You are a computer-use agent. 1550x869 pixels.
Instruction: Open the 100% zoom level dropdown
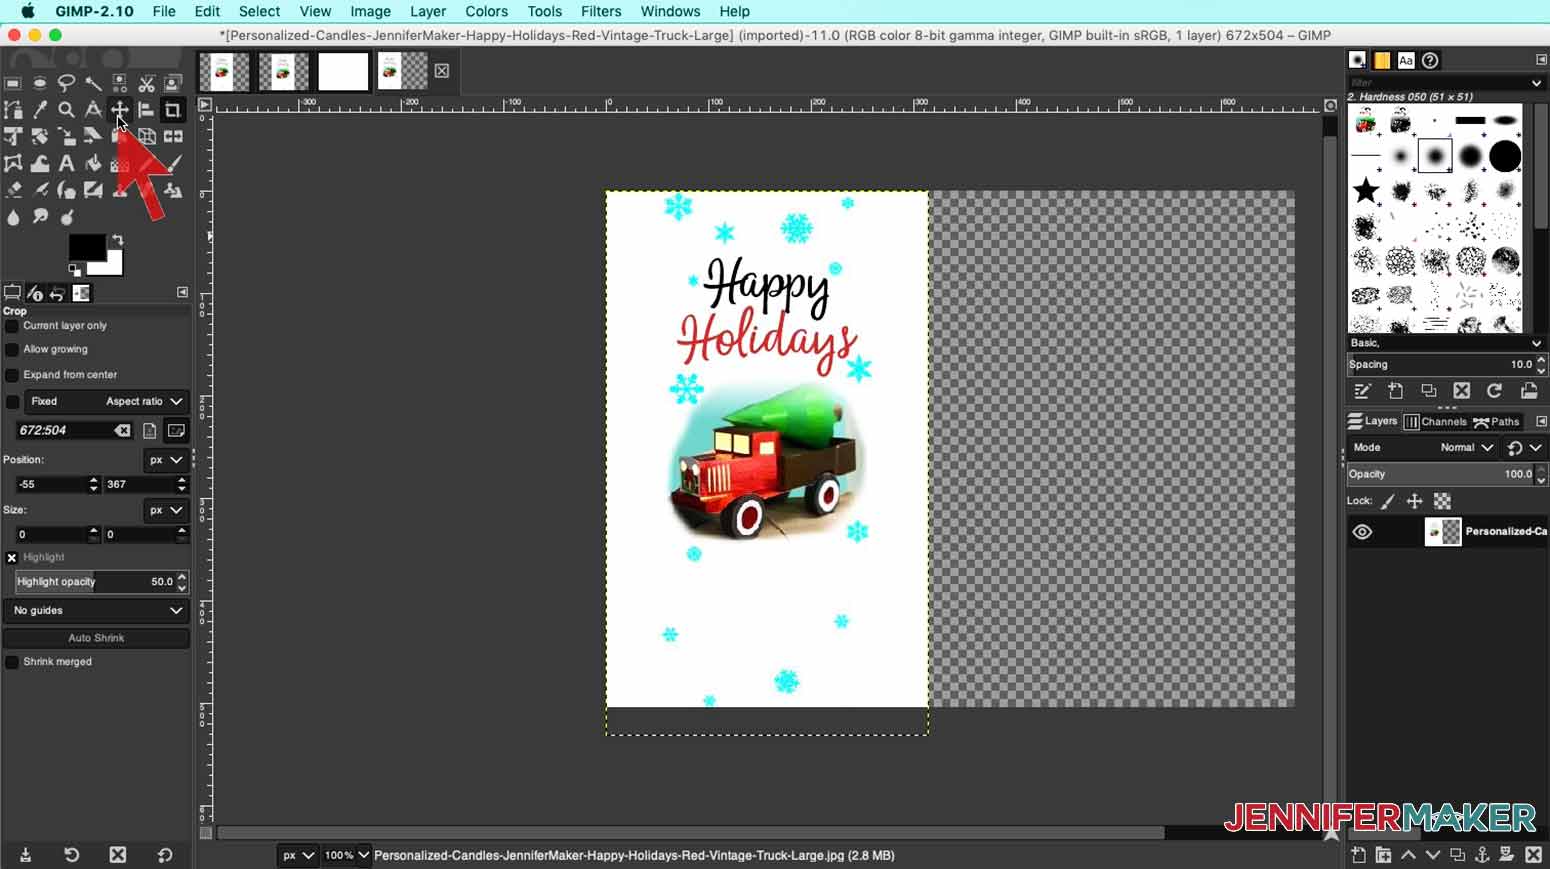pyautogui.click(x=346, y=855)
